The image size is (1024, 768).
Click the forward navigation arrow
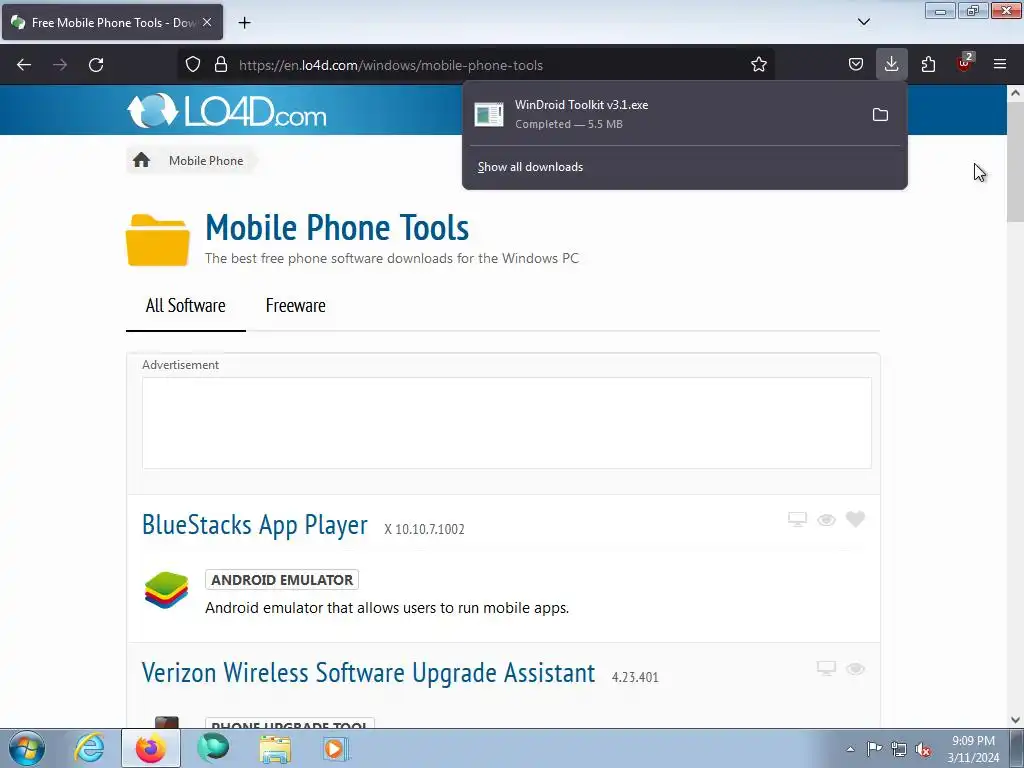[60, 65]
